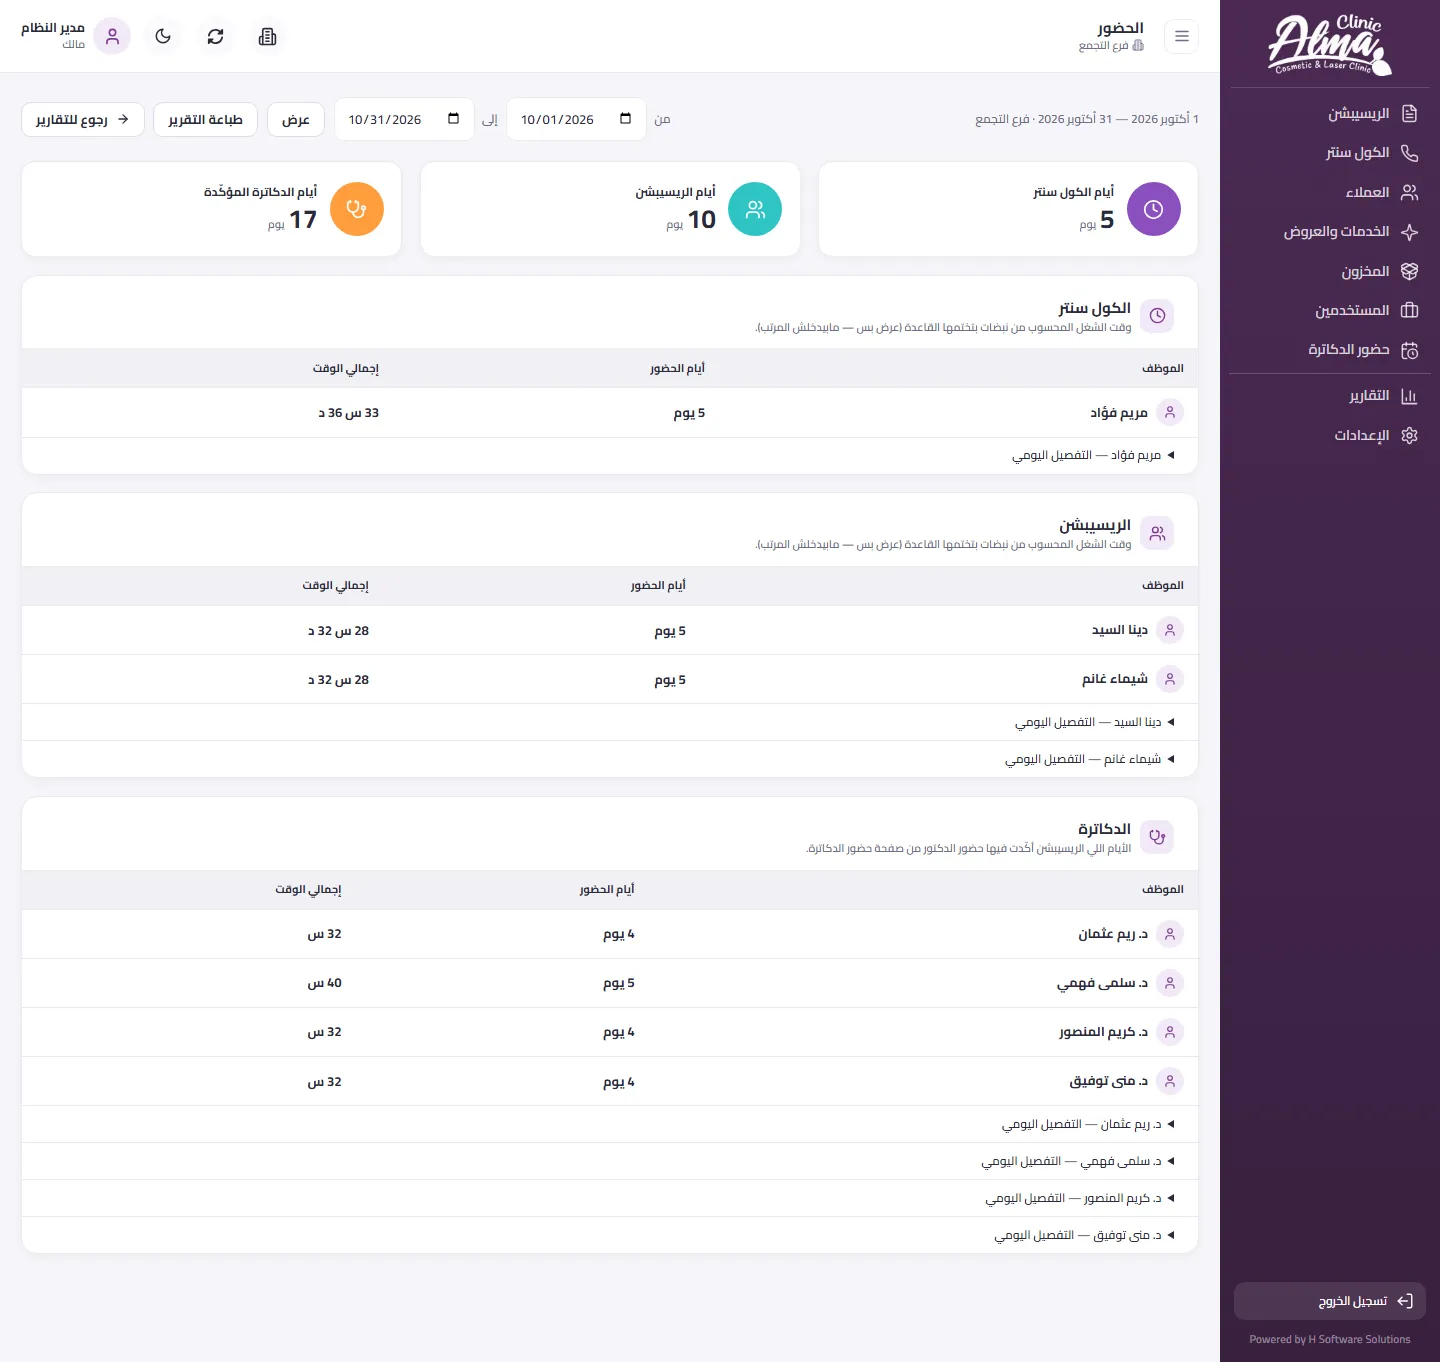Open the calendar picker for start date
This screenshot has height=1362, width=1440.
626,119
